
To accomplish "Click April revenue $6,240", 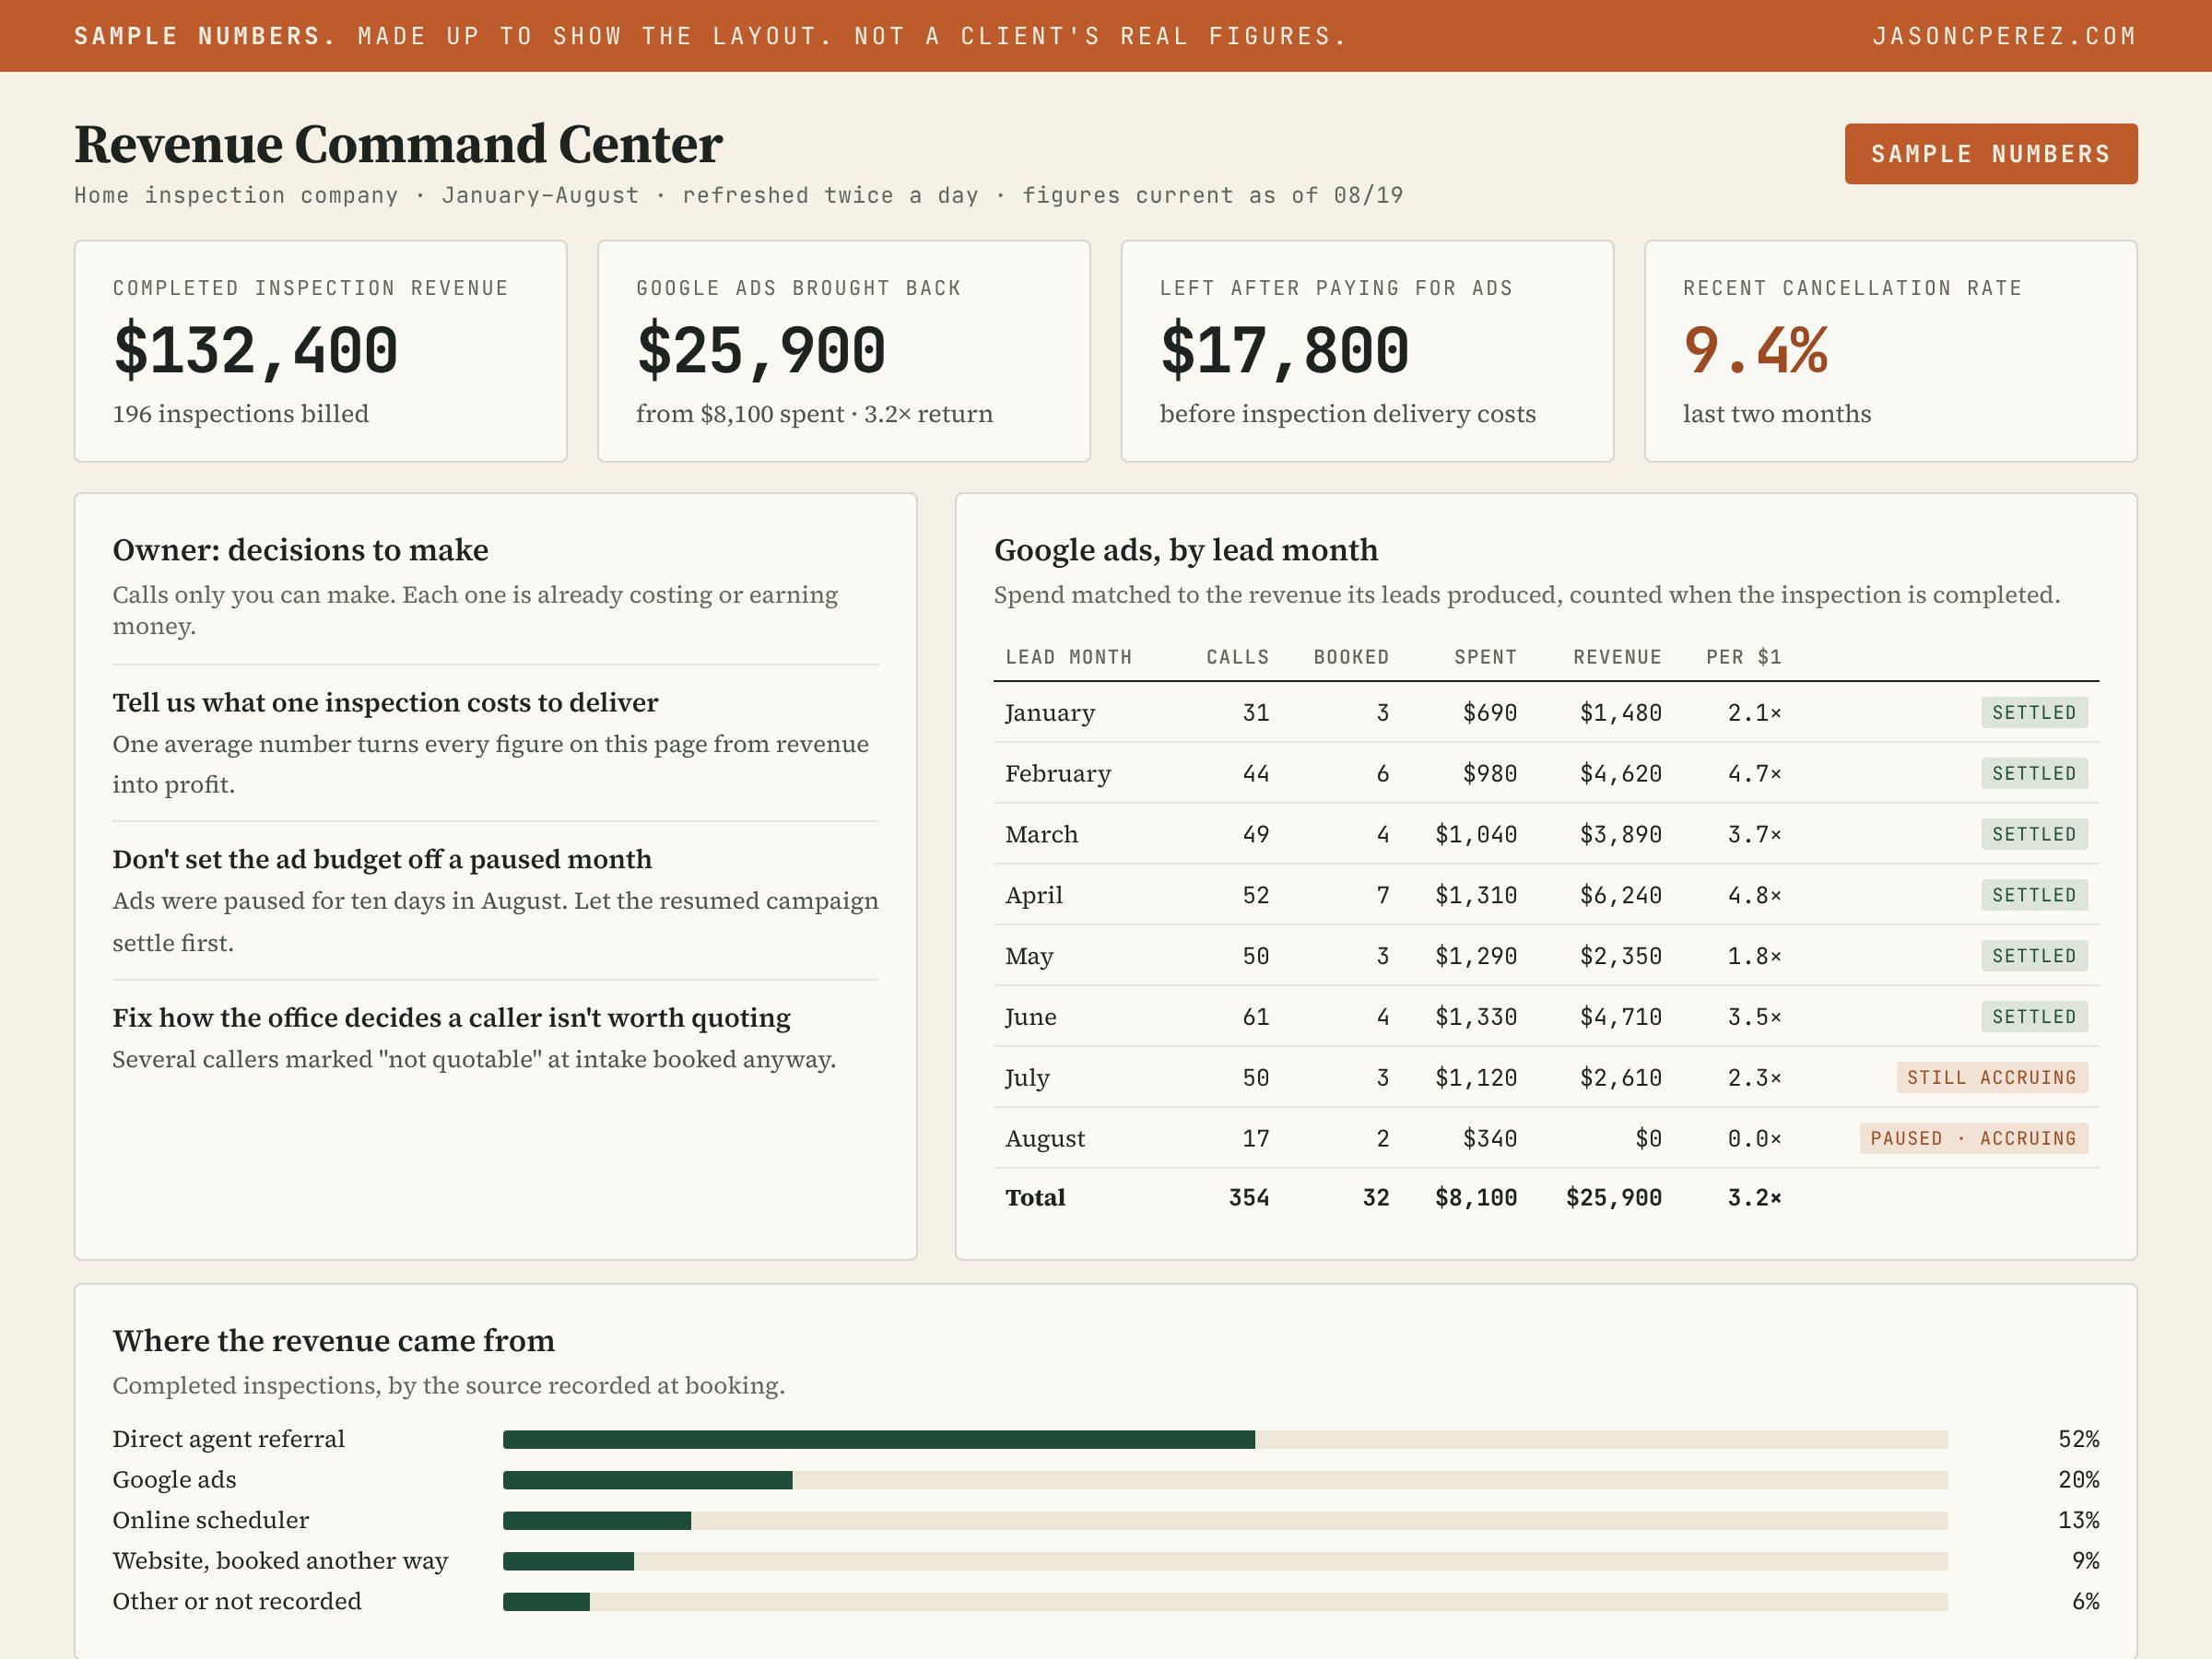I will (x=1621, y=896).
